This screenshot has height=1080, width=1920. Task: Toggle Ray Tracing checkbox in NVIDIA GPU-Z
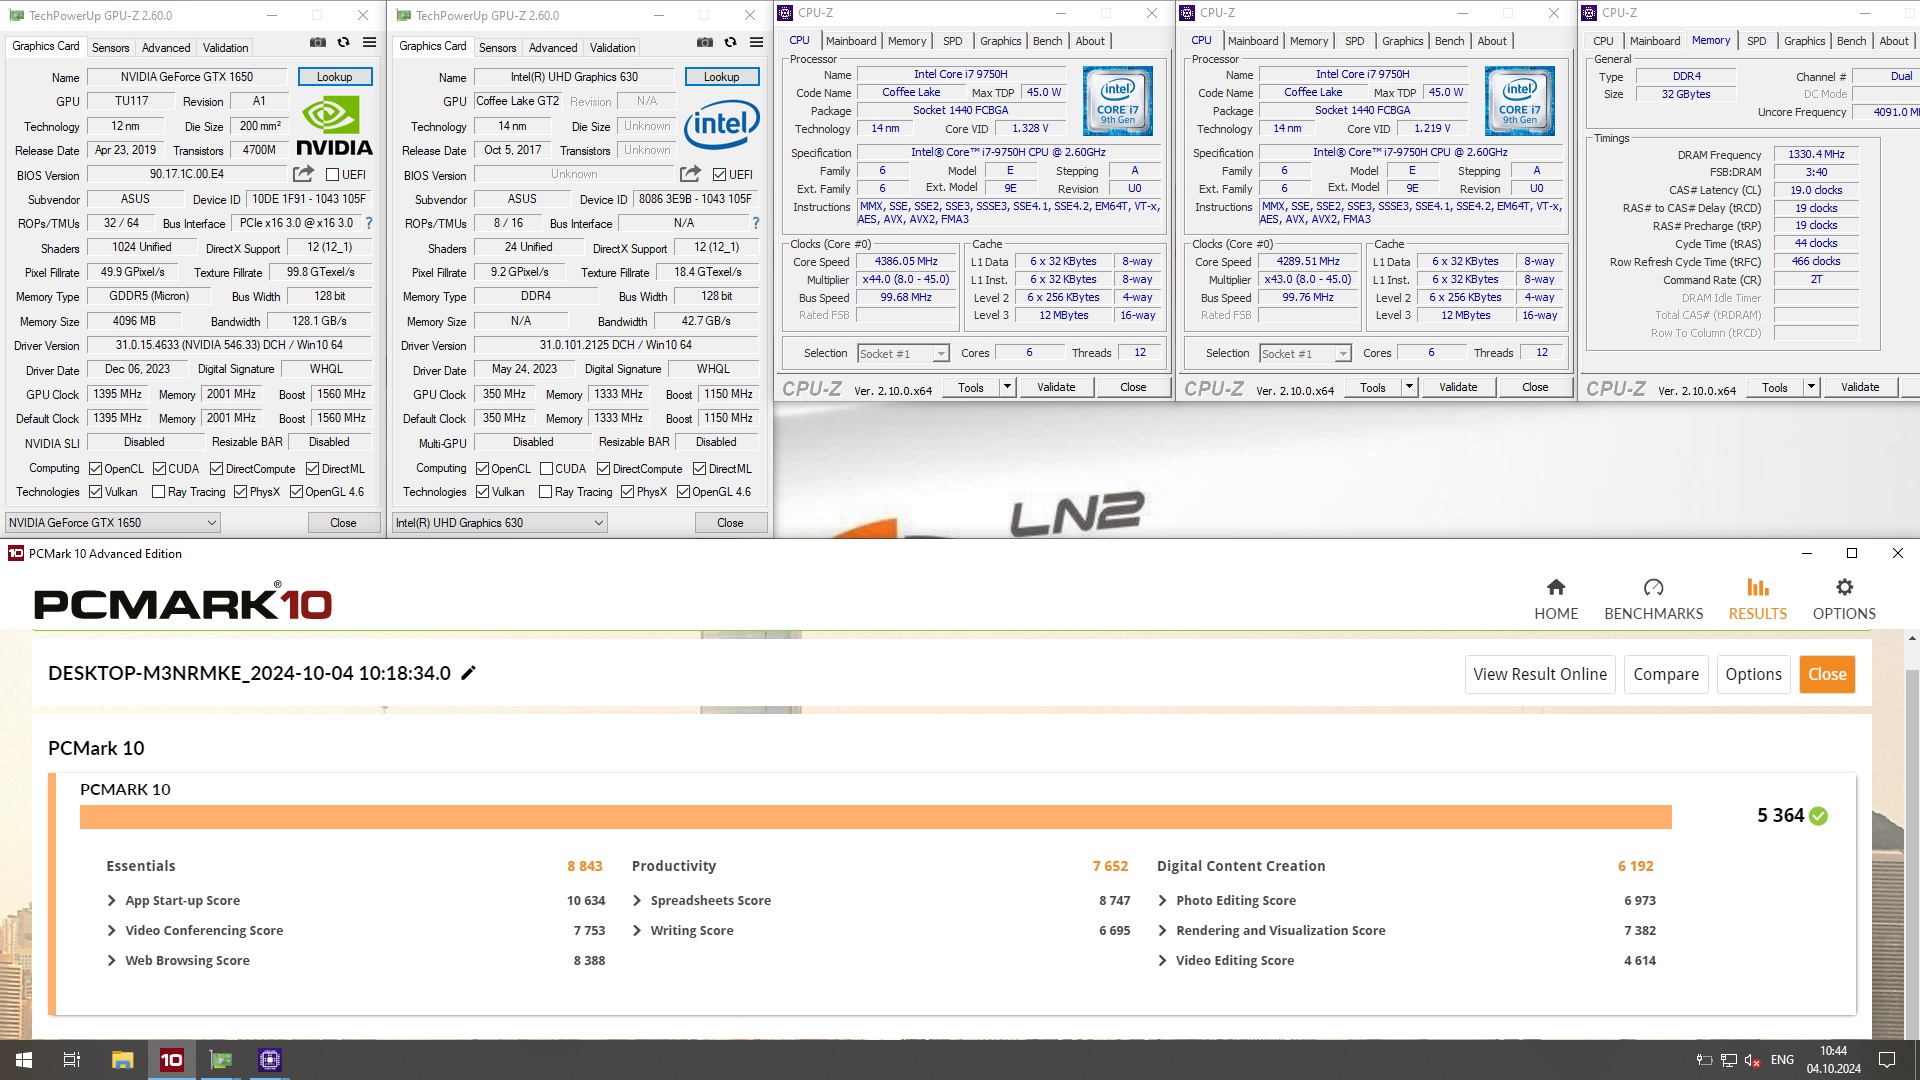click(x=158, y=491)
